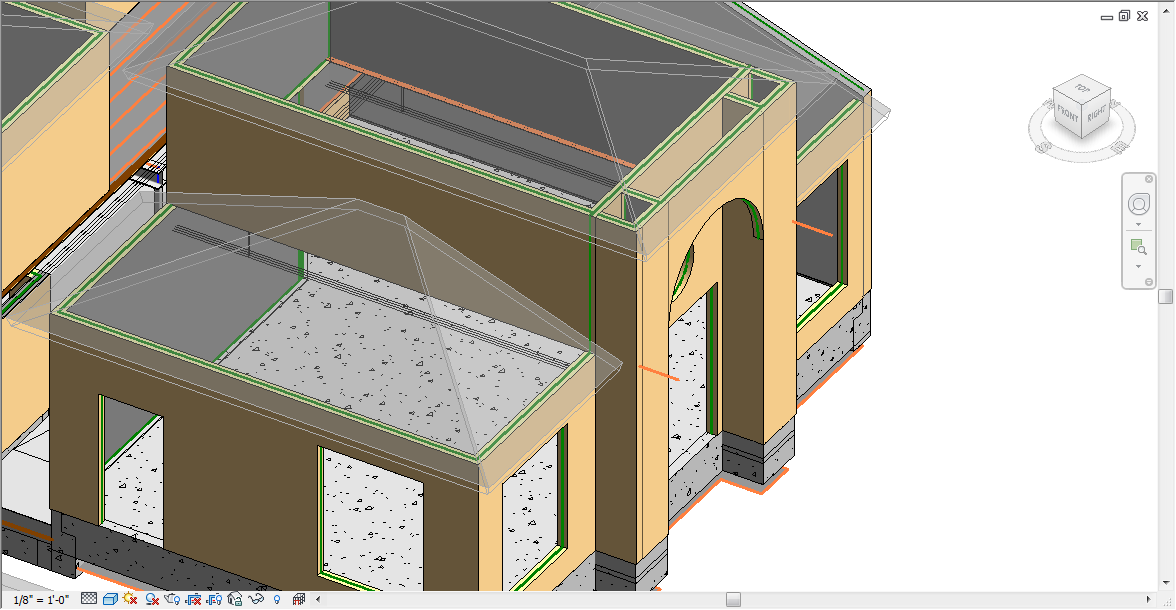
Task: Restore down the 3D view window
Action: pos(1124,16)
